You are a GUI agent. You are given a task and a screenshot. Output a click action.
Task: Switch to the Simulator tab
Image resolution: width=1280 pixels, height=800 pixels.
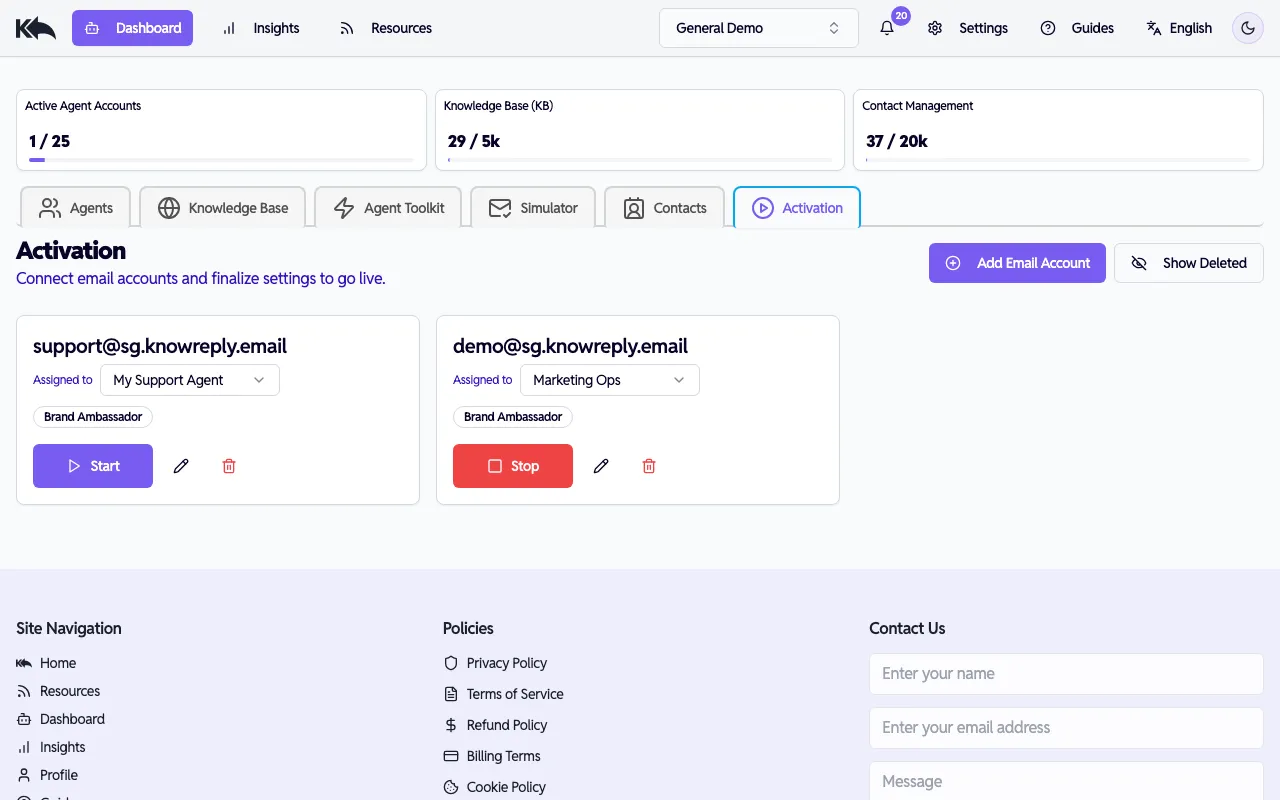533,208
